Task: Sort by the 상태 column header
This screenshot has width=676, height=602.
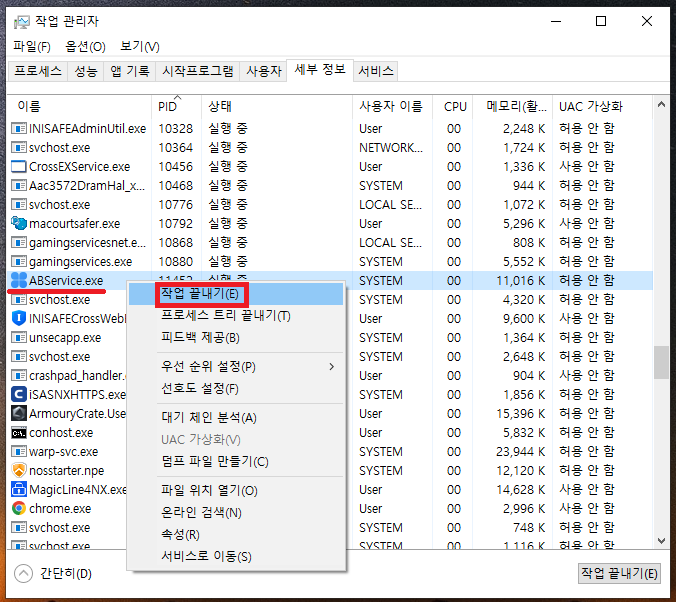Action: pyautogui.click(x=277, y=106)
